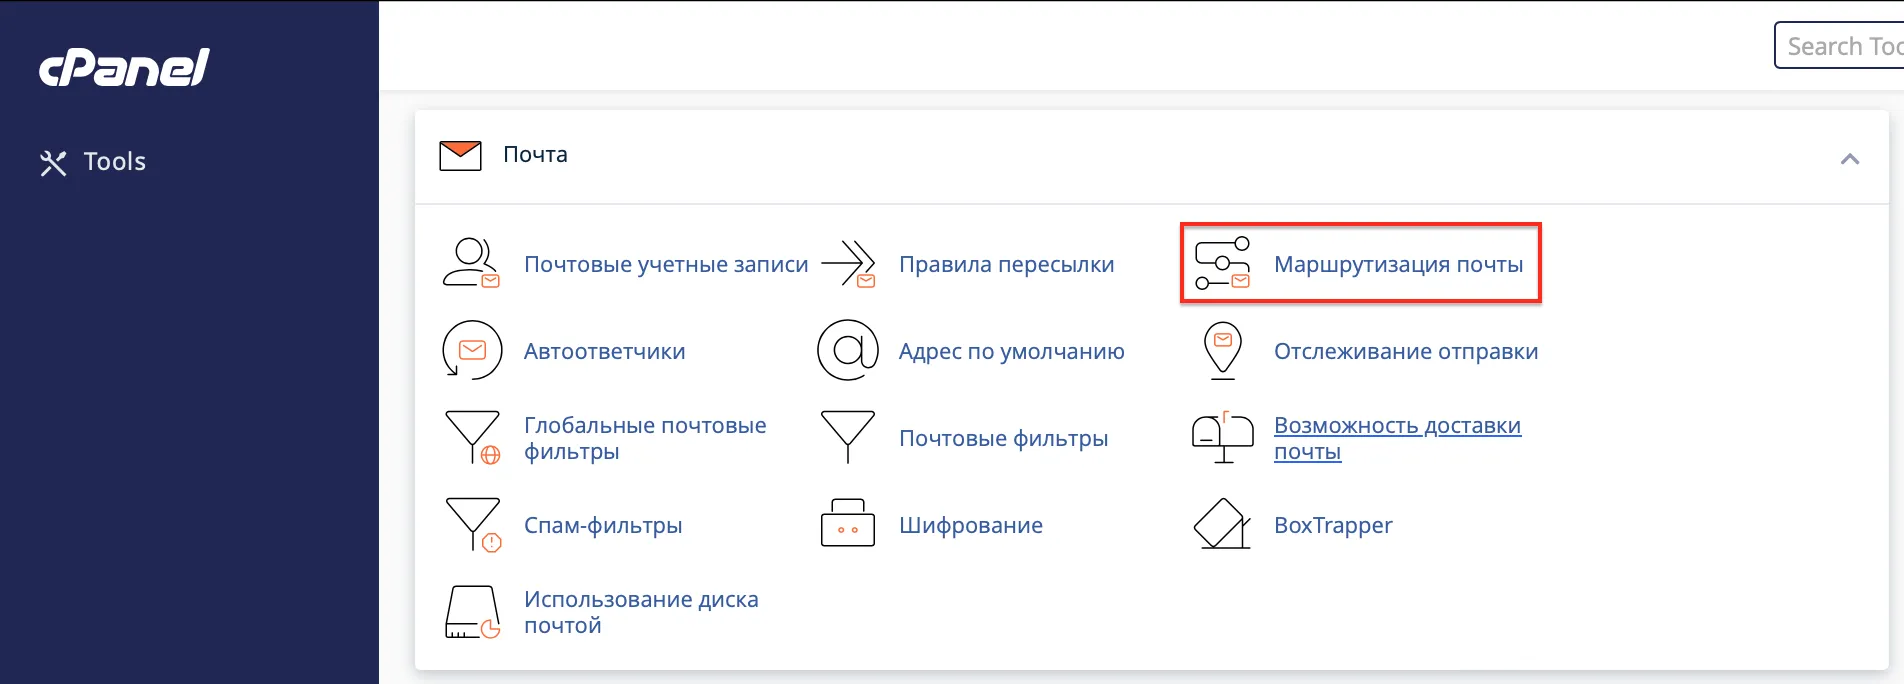Image resolution: width=1904 pixels, height=684 pixels.
Task: Click the Маршрутизация почты routing icon
Action: click(x=1222, y=264)
